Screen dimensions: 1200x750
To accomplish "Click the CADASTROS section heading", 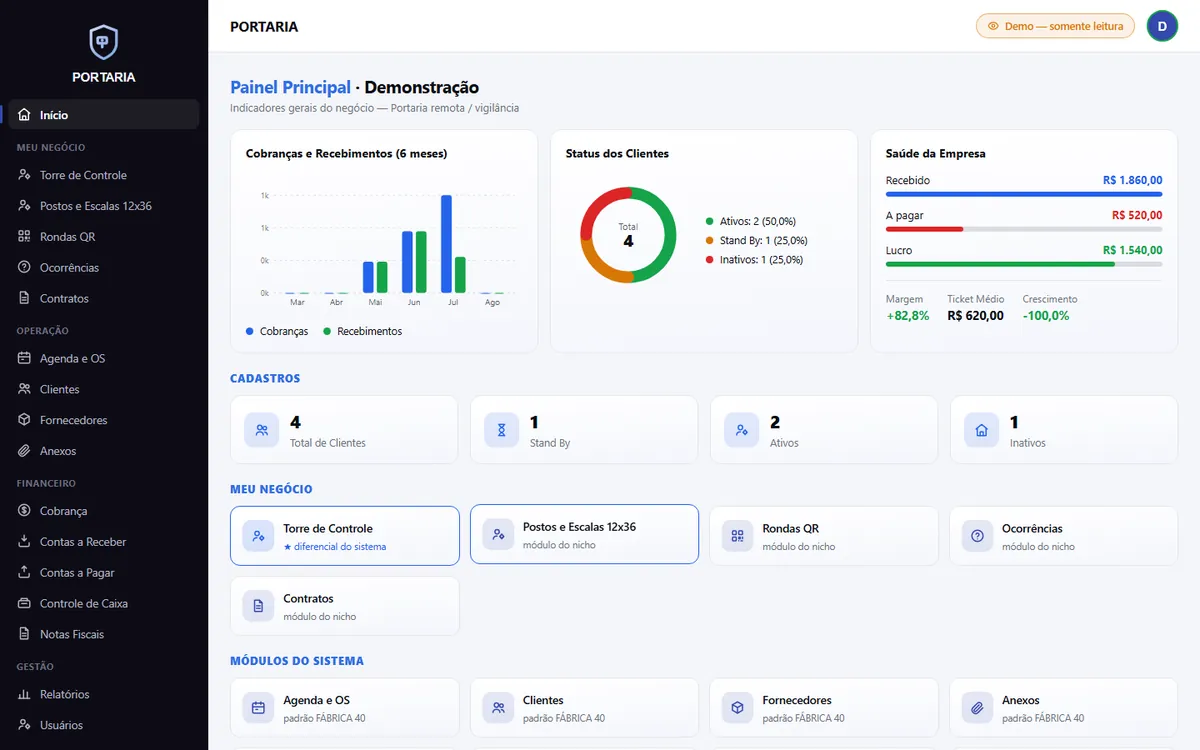I will tap(265, 379).
